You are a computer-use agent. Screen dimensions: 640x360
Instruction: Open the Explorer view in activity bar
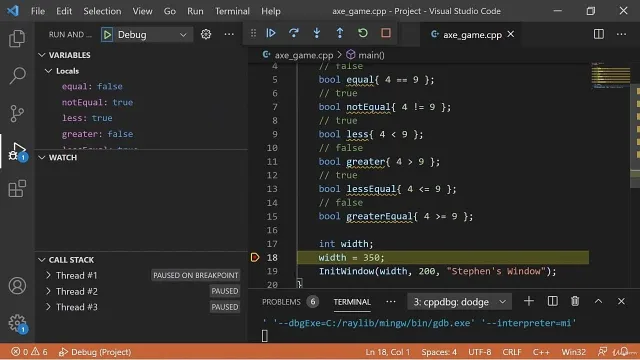pos(17,39)
